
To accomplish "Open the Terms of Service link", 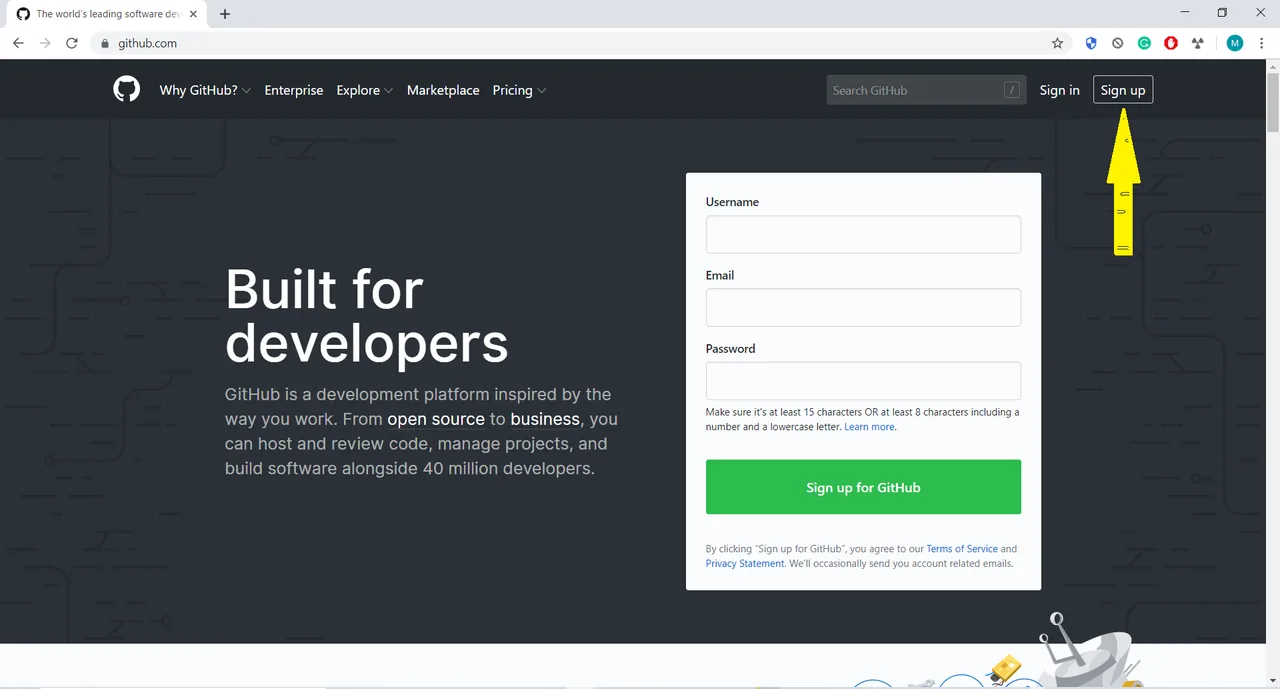I will (962, 549).
